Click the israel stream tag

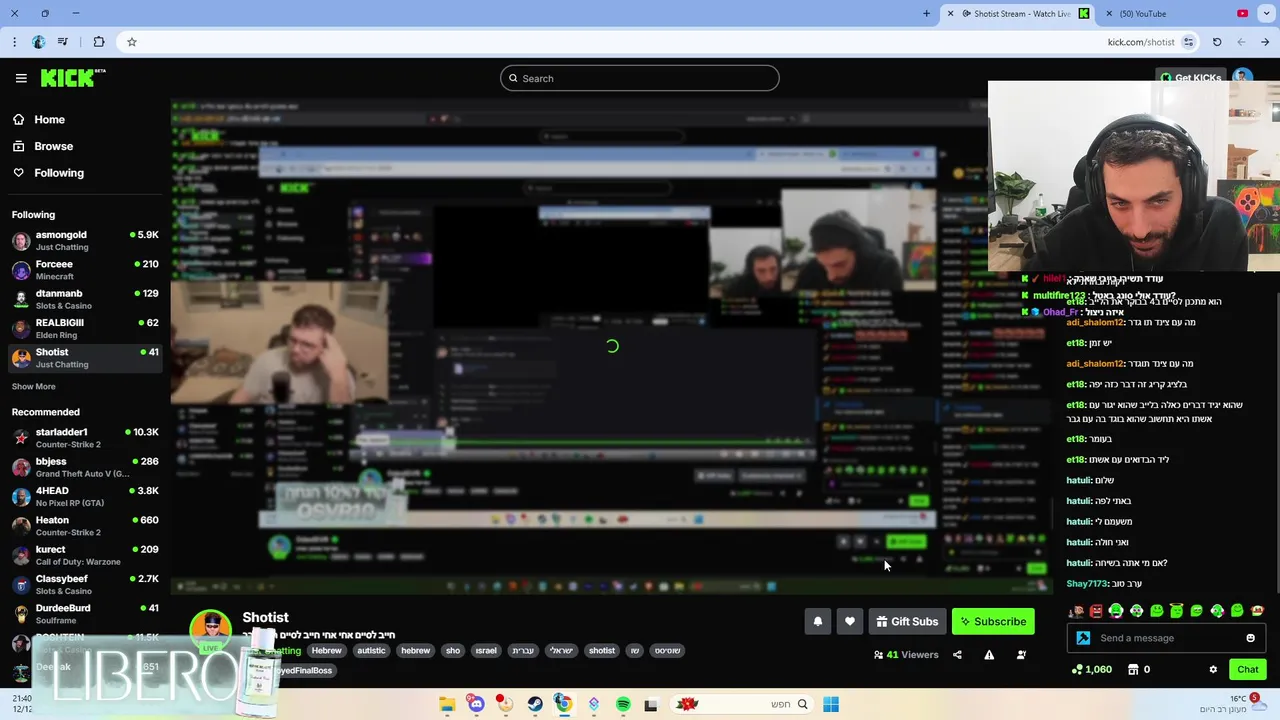[486, 650]
